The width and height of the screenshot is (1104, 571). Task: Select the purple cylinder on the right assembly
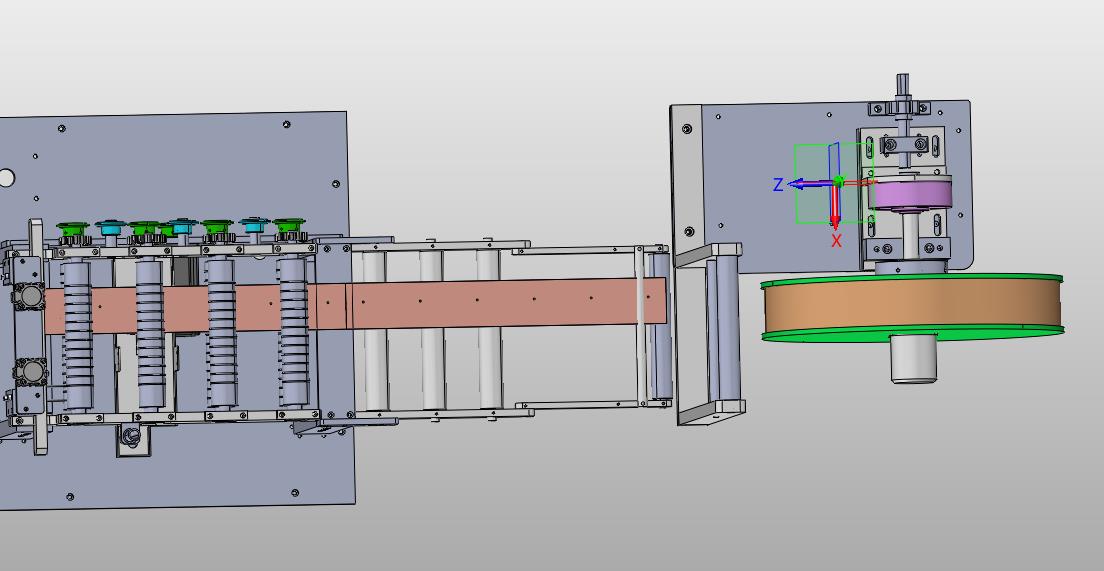(x=910, y=194)
